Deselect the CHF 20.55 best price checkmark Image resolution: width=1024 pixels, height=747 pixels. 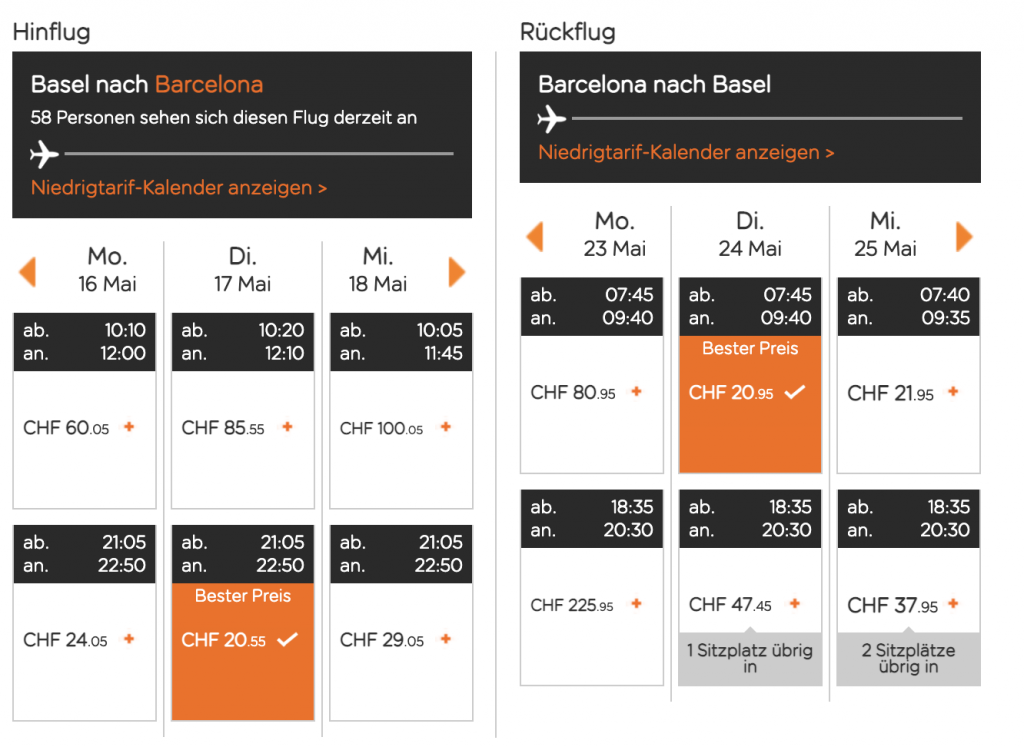289,639
